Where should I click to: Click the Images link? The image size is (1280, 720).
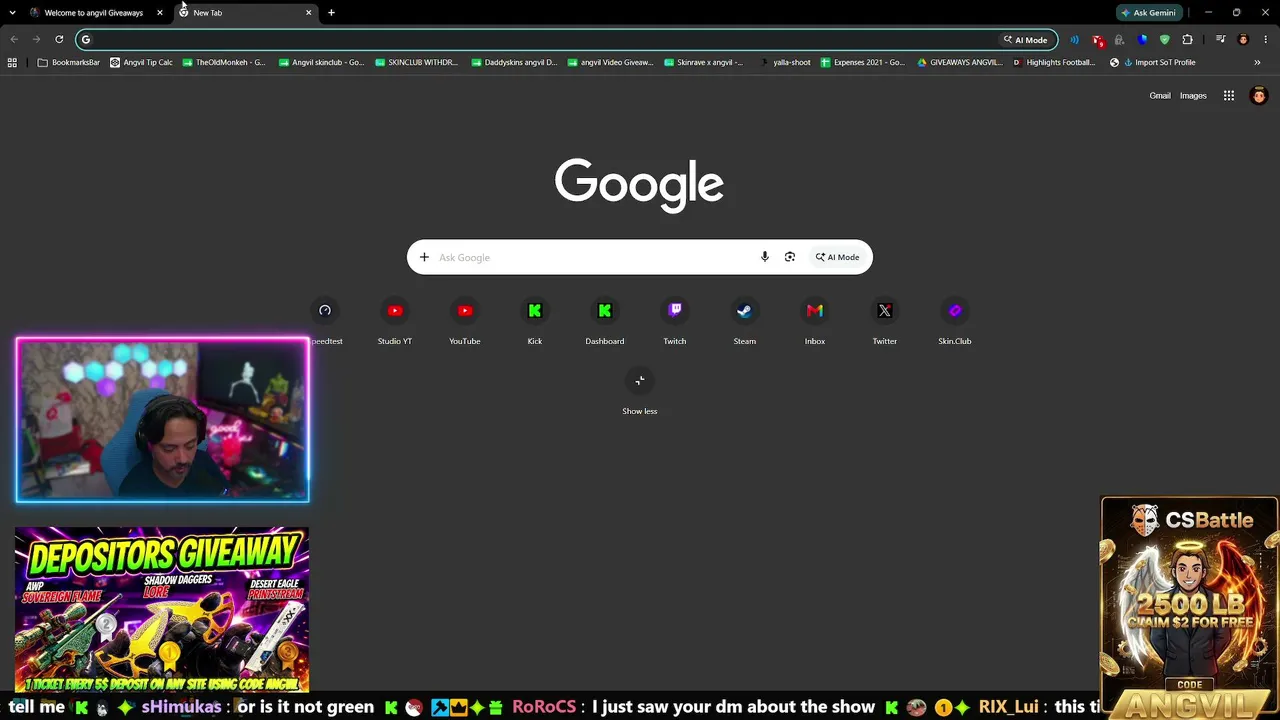(1193, 96)
